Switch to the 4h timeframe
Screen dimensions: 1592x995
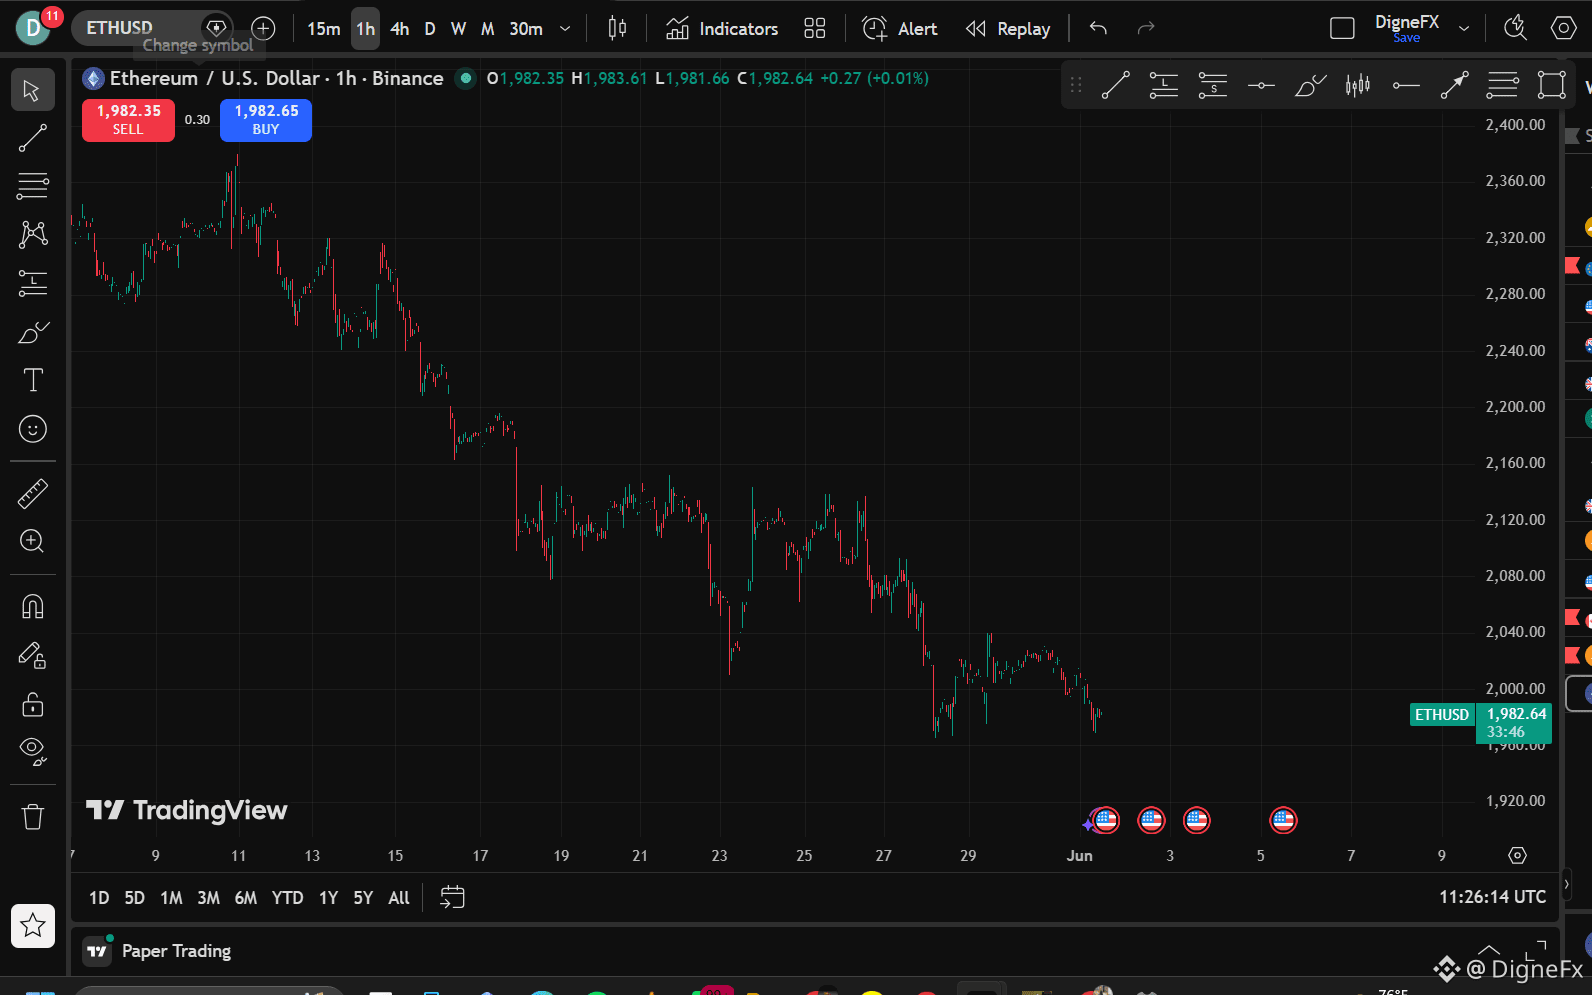coord(400,29)
